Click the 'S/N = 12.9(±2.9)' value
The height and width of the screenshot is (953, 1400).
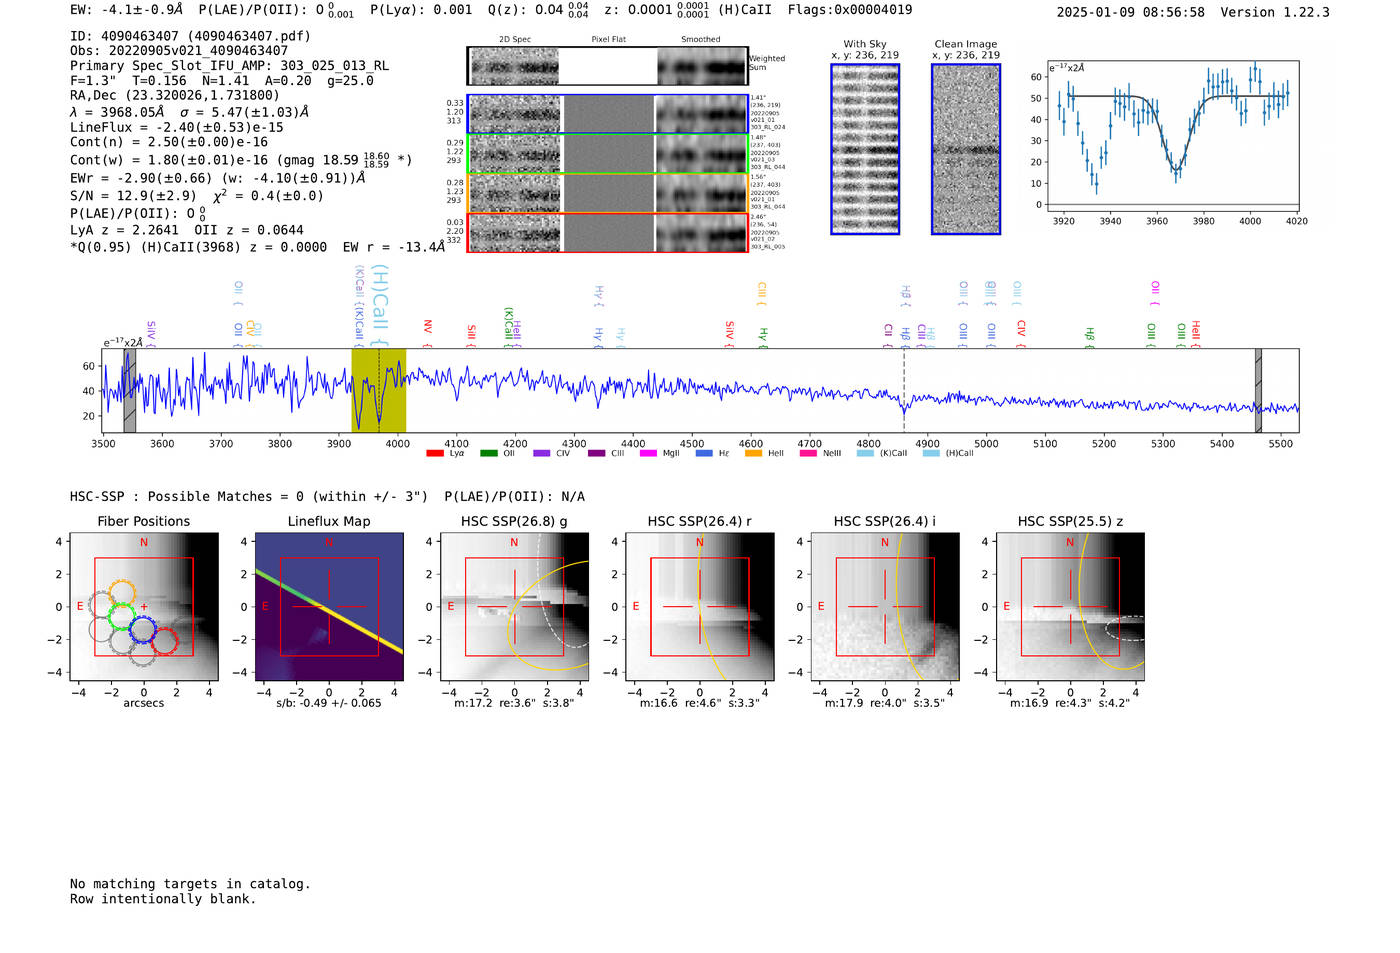coord(133,196)
